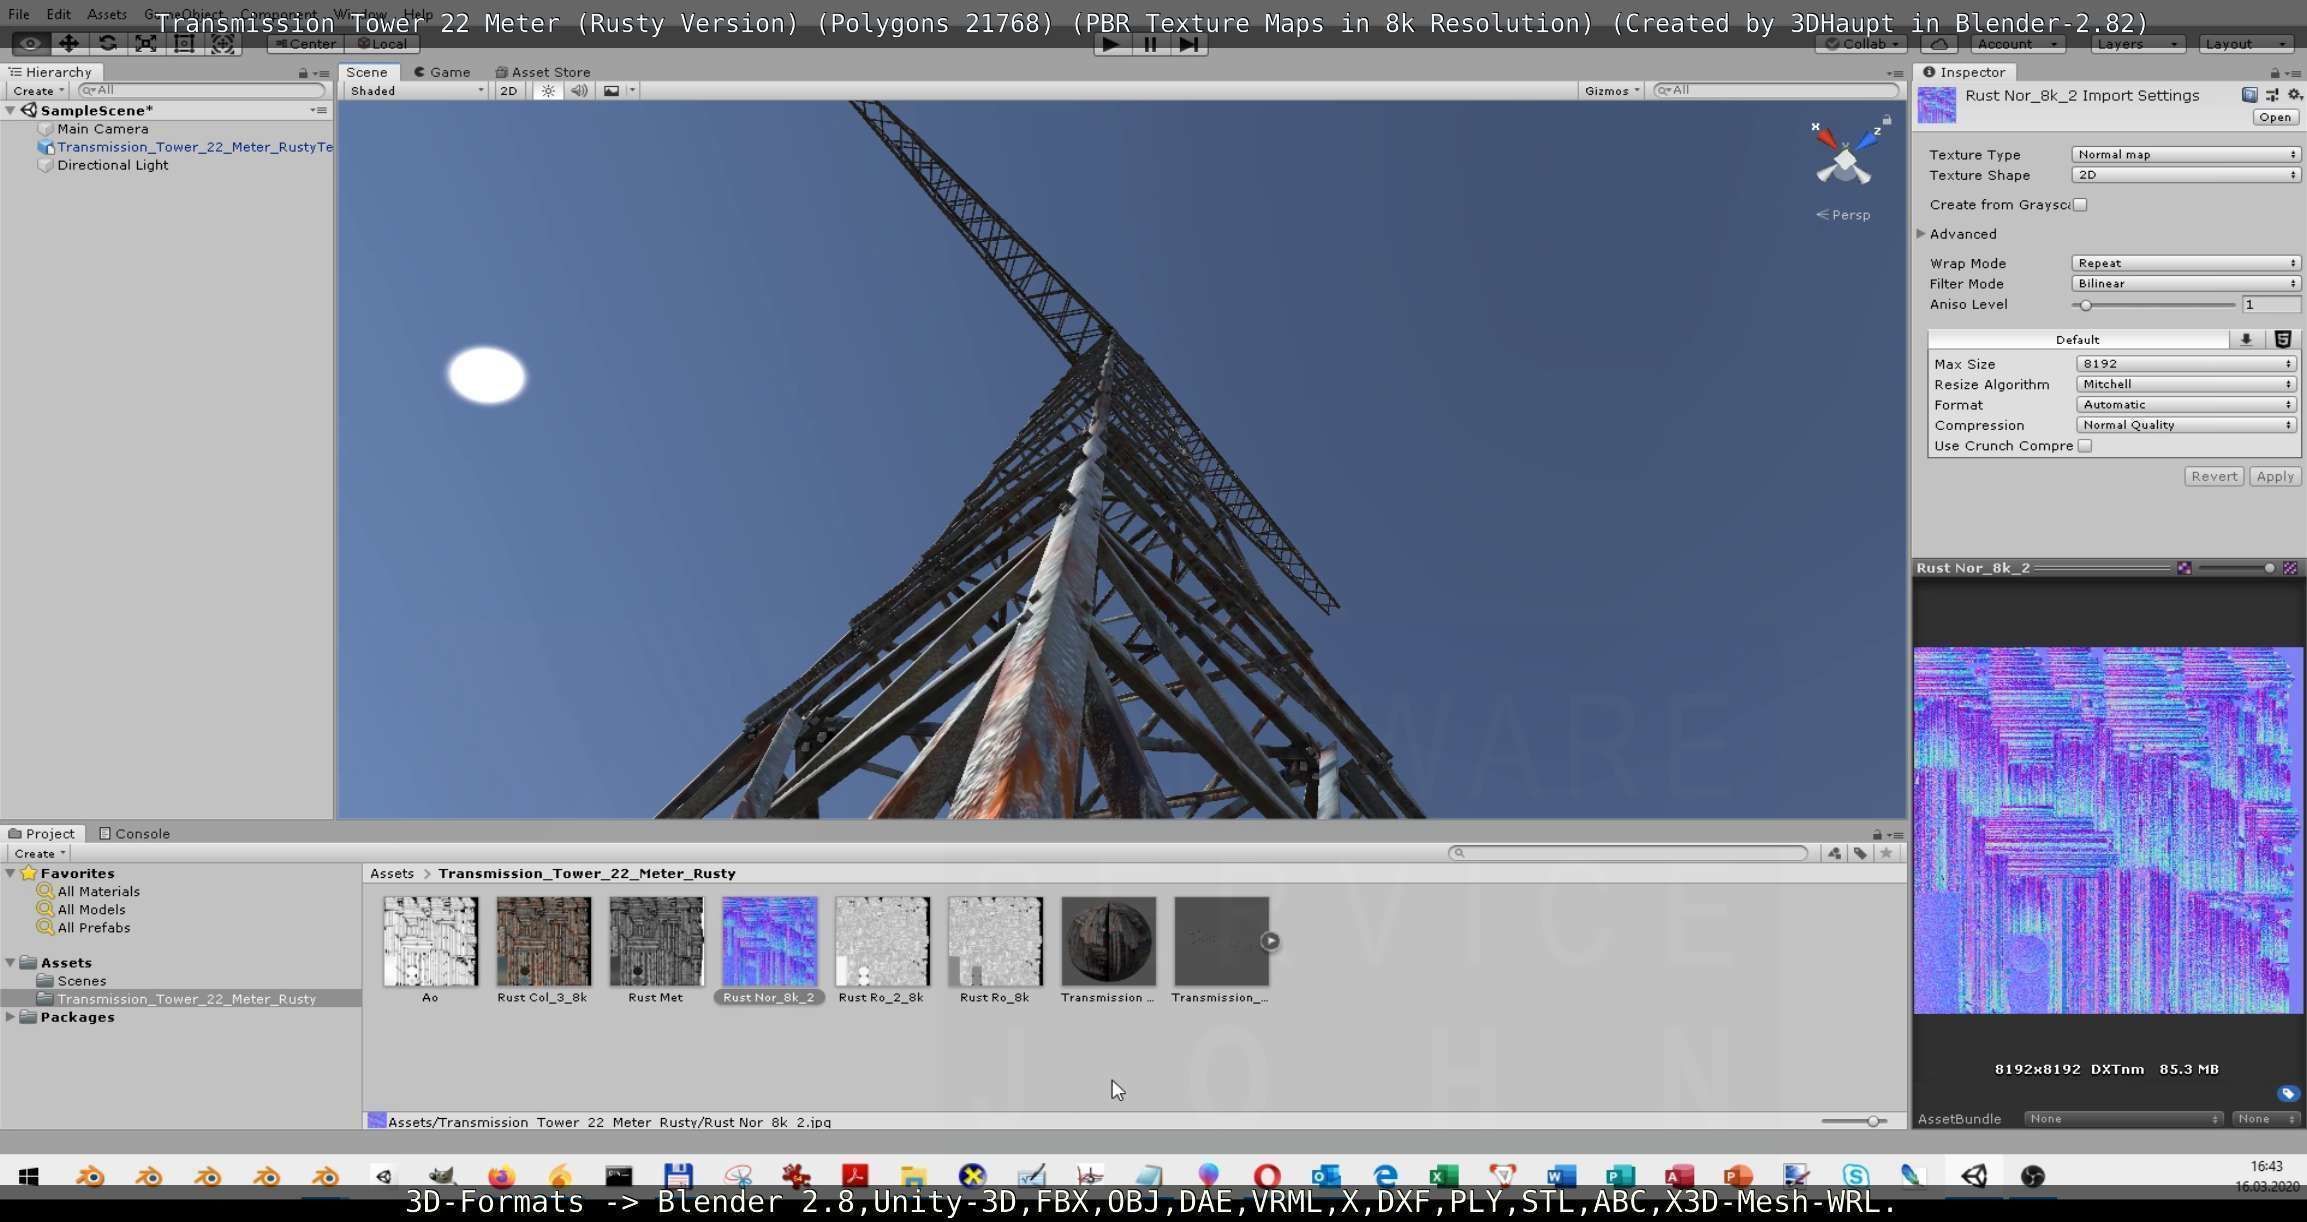
Task: Open Inspector gear settings menu
Action: pos(2295,95)
